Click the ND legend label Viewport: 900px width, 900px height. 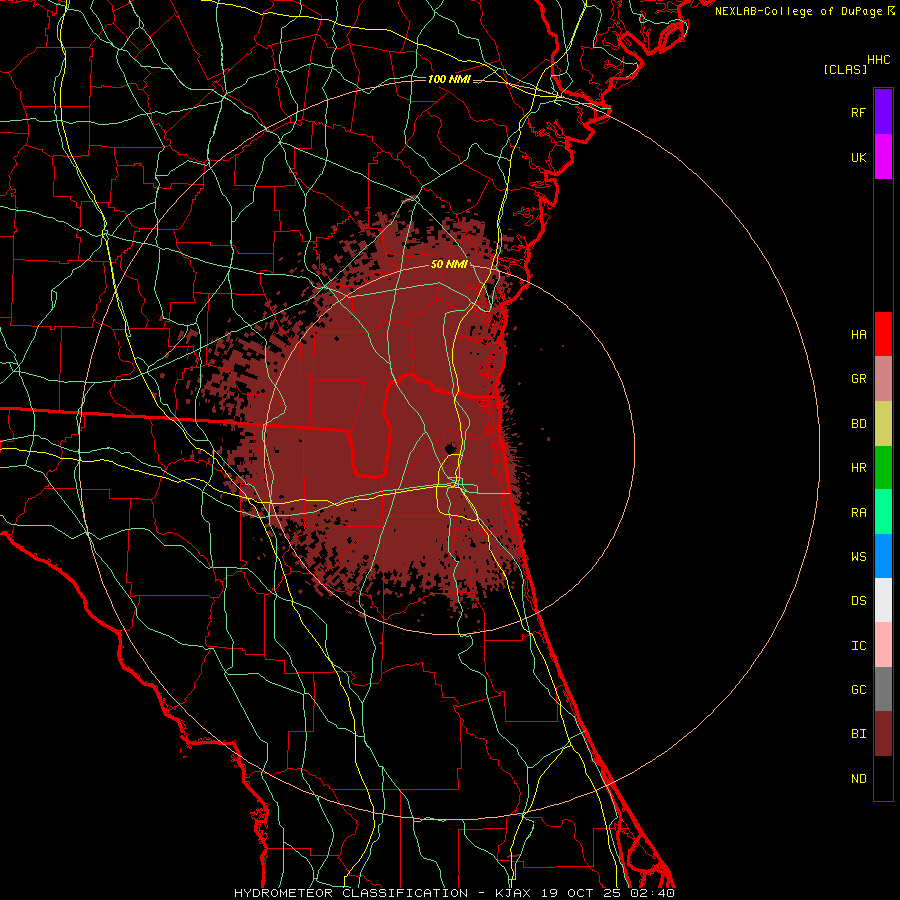pos(858,779)
